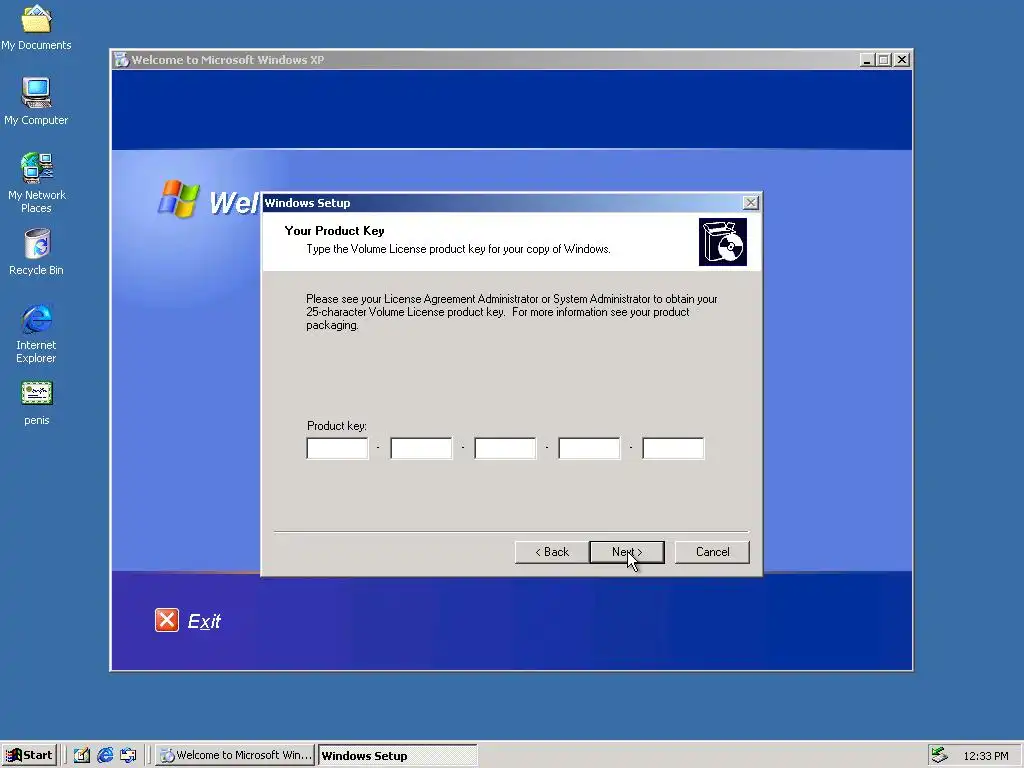This screenshot has height=768, width=1024.
Task: Click the 'Your Product Key' heading
Action: pyautogui.click(x=334, y=231)
